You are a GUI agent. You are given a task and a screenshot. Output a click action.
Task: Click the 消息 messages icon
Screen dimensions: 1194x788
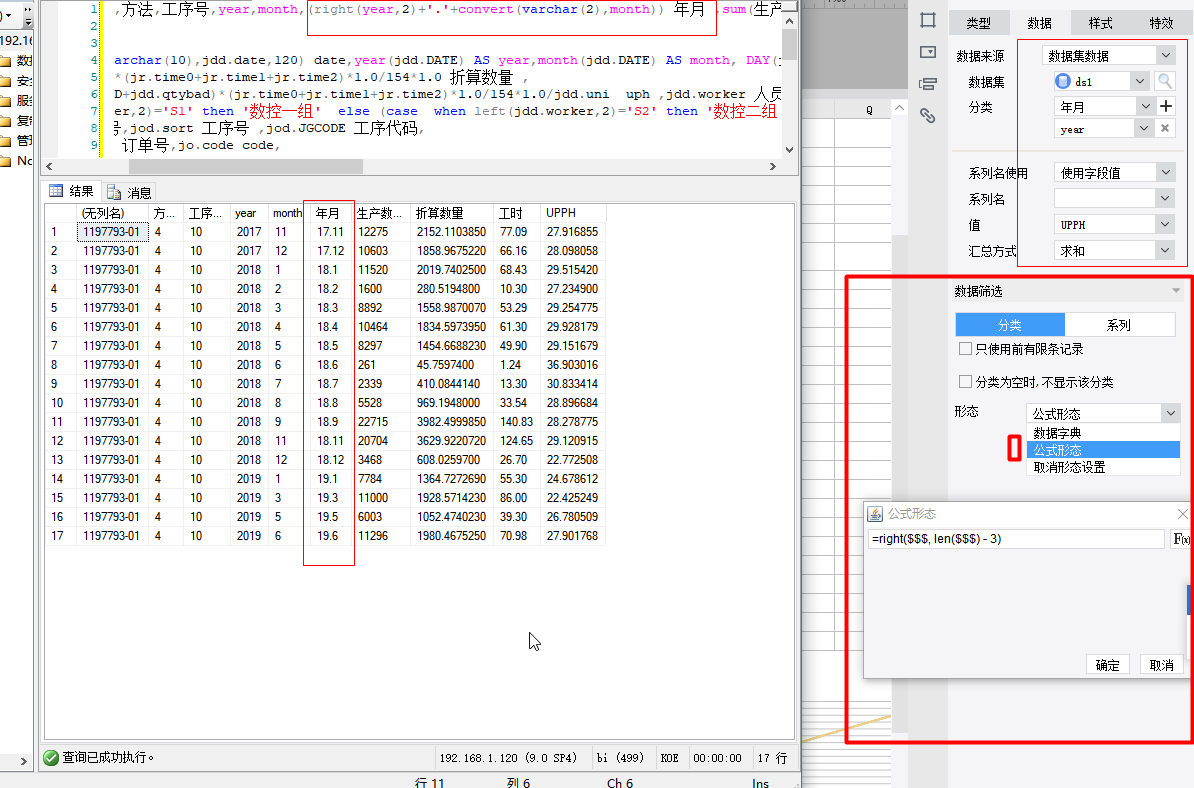(x=113, y=192)
